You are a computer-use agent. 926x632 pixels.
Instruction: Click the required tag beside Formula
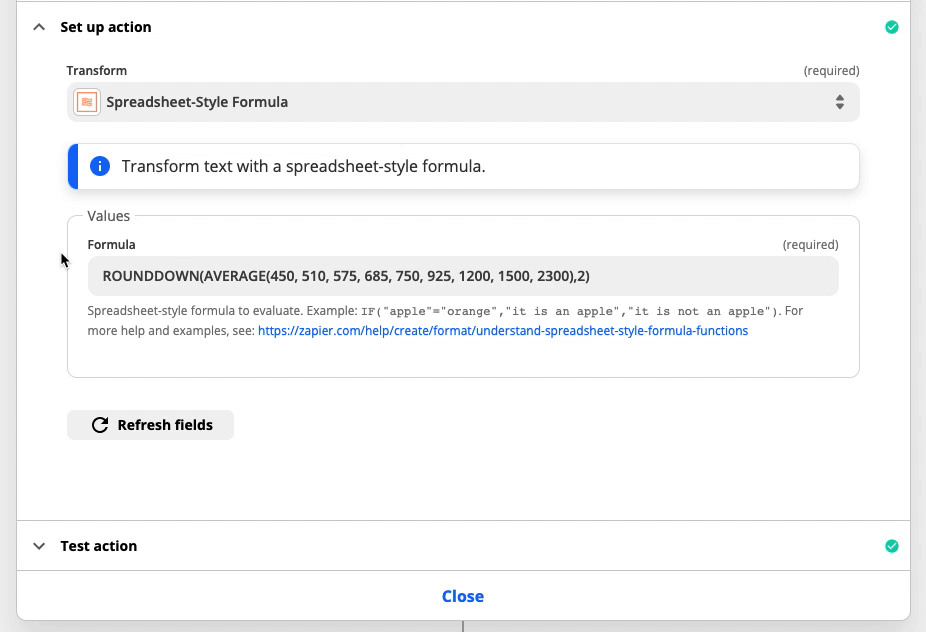click(x=810, y=245)
